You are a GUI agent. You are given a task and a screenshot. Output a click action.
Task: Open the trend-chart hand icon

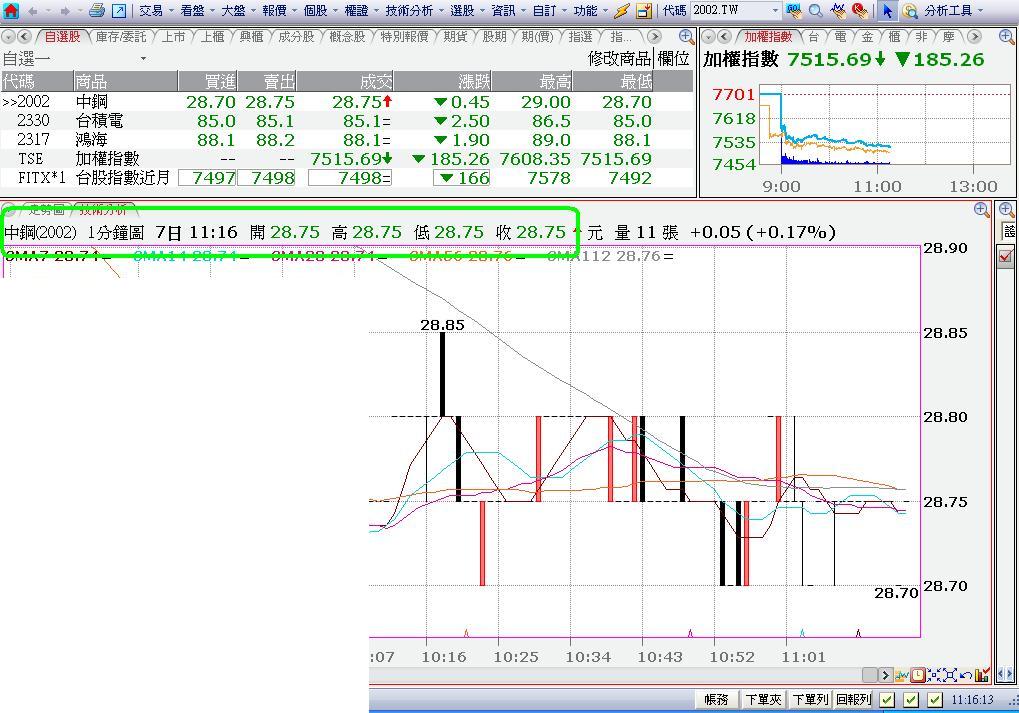click(x=838, y=10)
